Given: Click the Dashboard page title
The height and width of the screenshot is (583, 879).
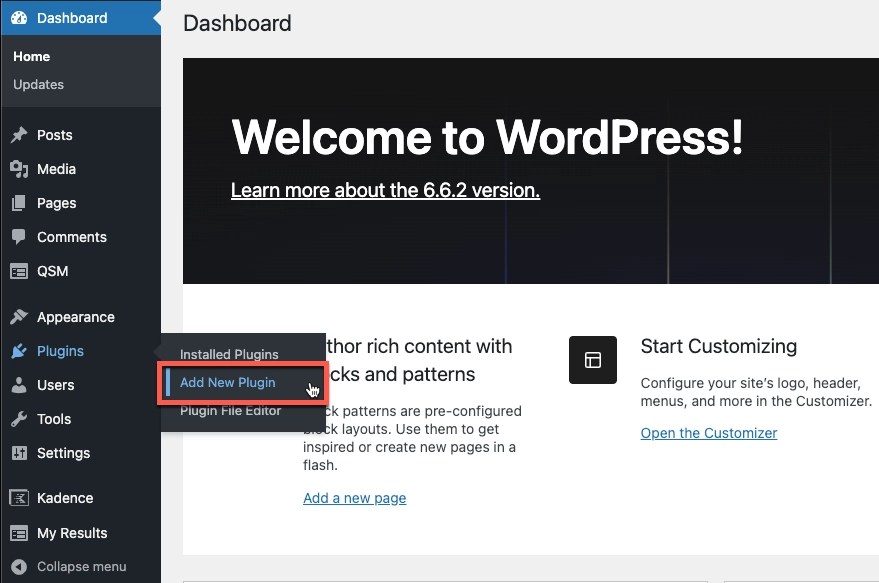Looking at the screenshot, I should coord(237,24).
